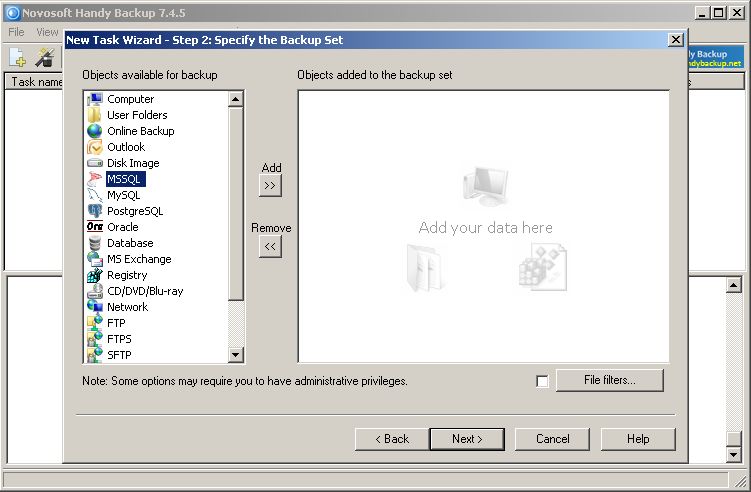This screenshot has width=751, height=492.
Task: Click the FTPS icon in the list
Action: [95, 339]
